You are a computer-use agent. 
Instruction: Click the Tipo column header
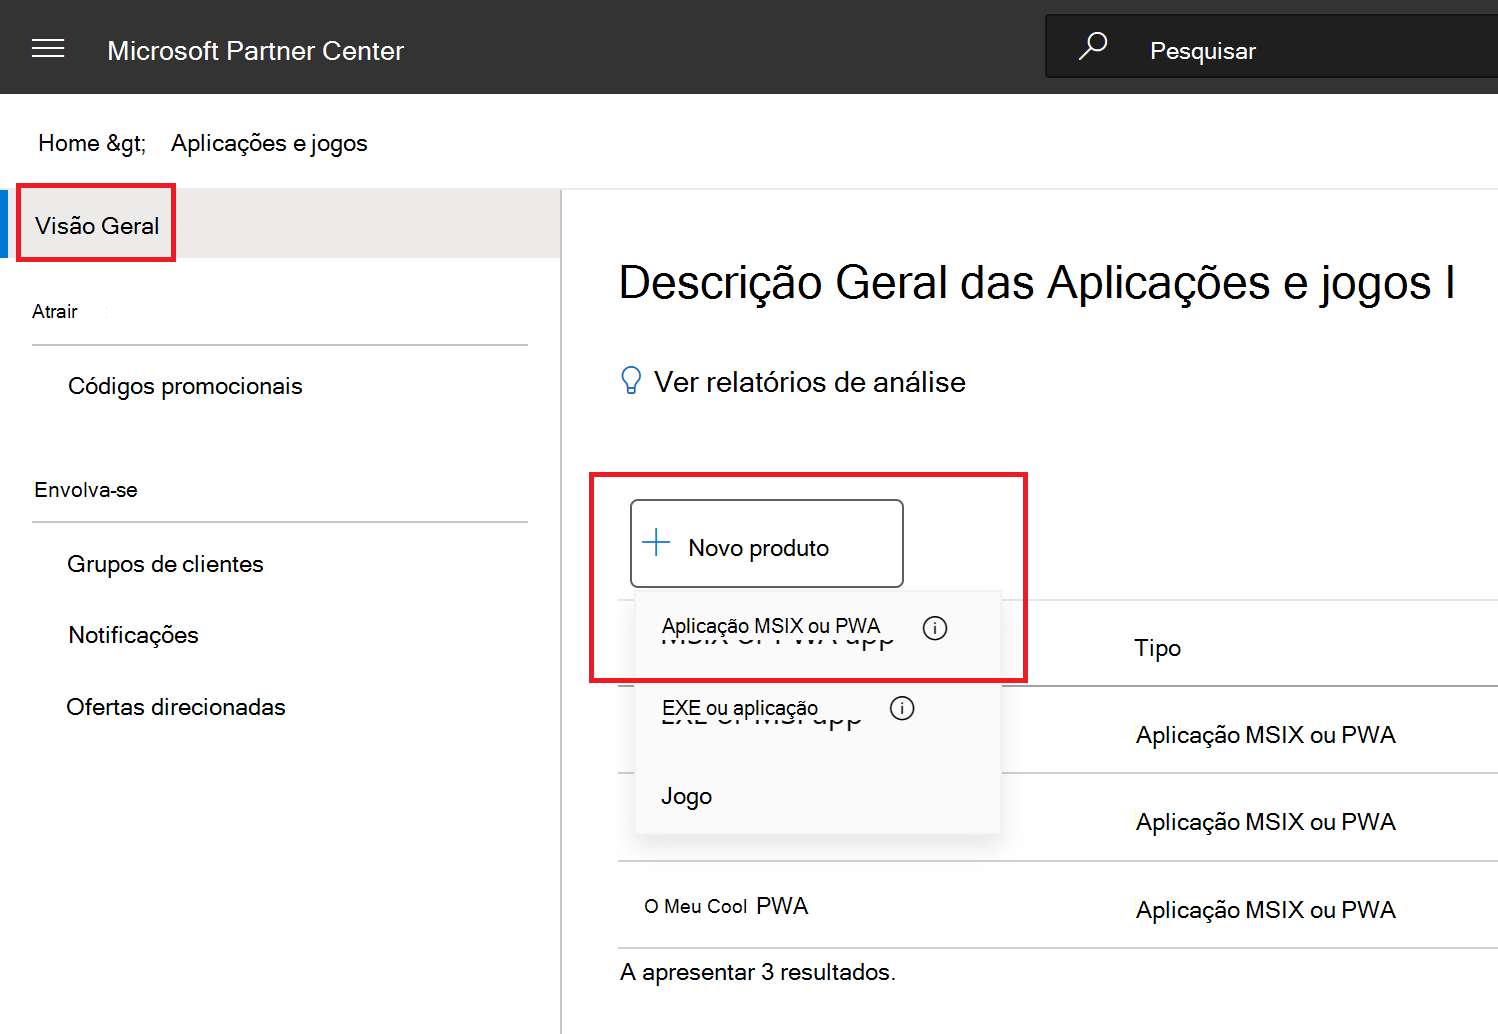coord(1158,648)
